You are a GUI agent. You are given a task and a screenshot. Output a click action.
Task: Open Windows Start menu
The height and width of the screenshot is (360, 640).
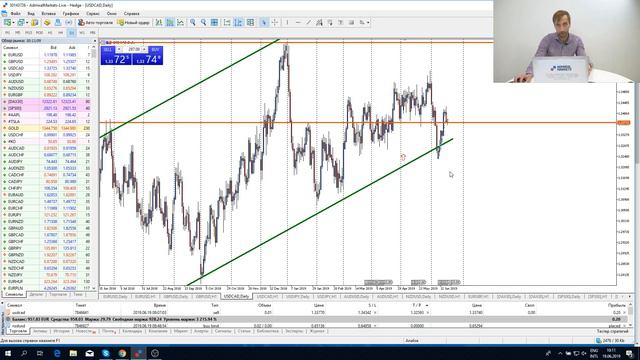click(8, 353)
